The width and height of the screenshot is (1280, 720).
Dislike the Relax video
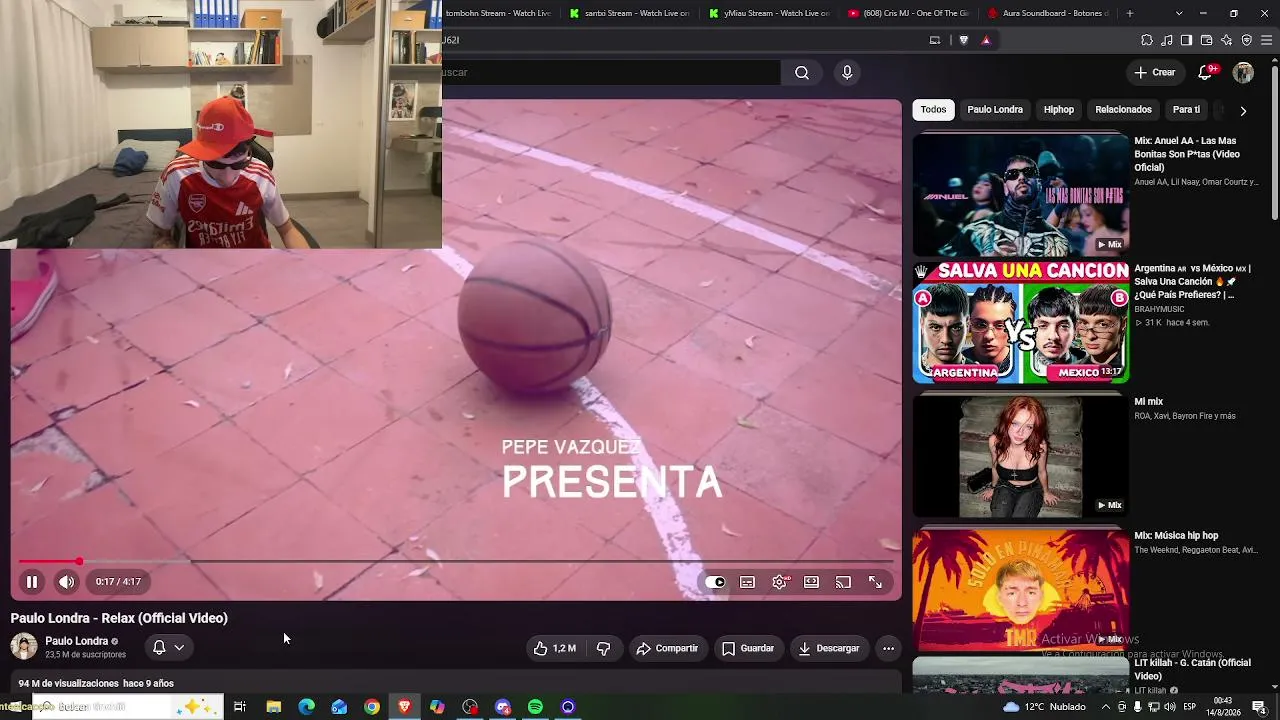pyautogui.click(x=603, y=648)
